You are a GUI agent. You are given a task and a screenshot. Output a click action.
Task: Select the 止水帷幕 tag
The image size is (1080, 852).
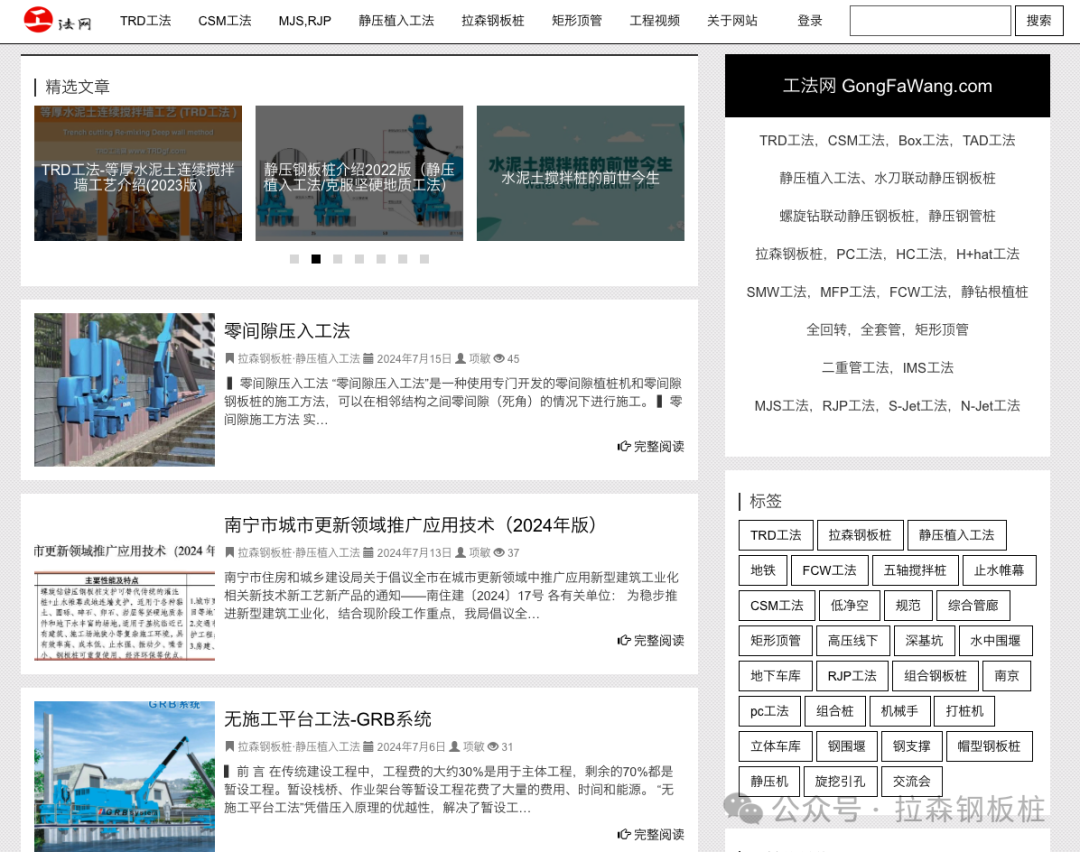tap(999, 570)
